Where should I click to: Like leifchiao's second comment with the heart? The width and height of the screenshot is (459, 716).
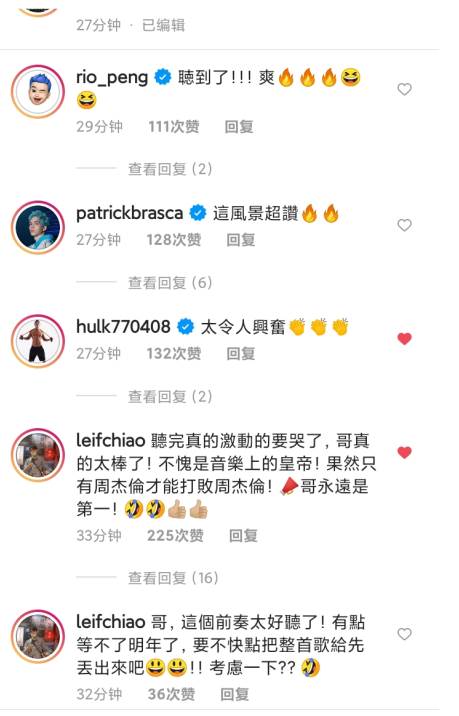[404, 634]
